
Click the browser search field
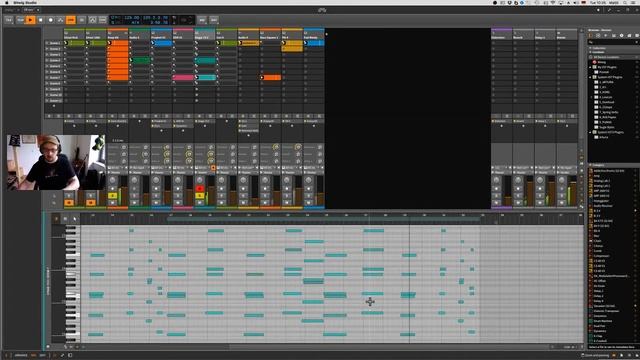pos(613,42)
